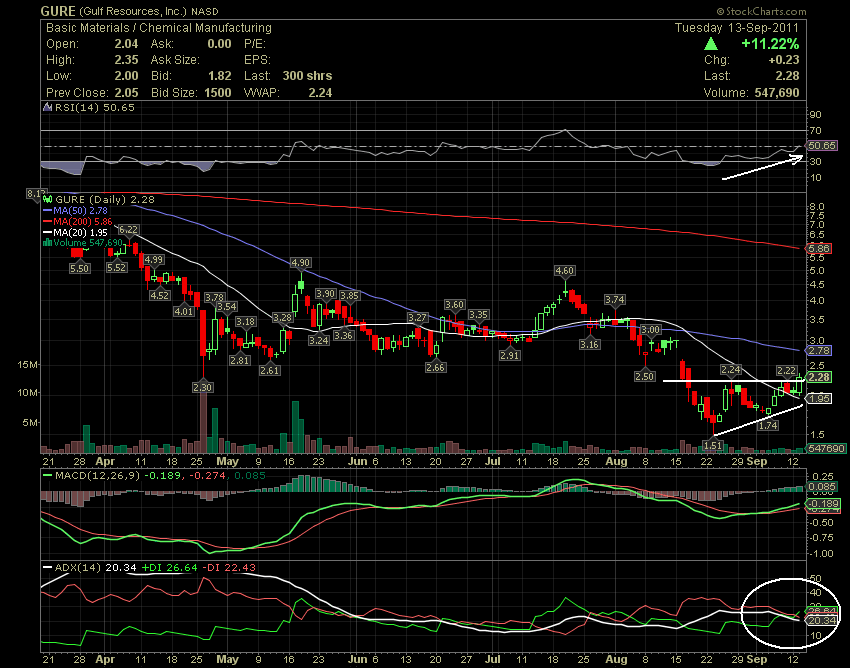
Task: Click the date Tuesday 13-Sep-2011
Action: click(x=737, y=28)
